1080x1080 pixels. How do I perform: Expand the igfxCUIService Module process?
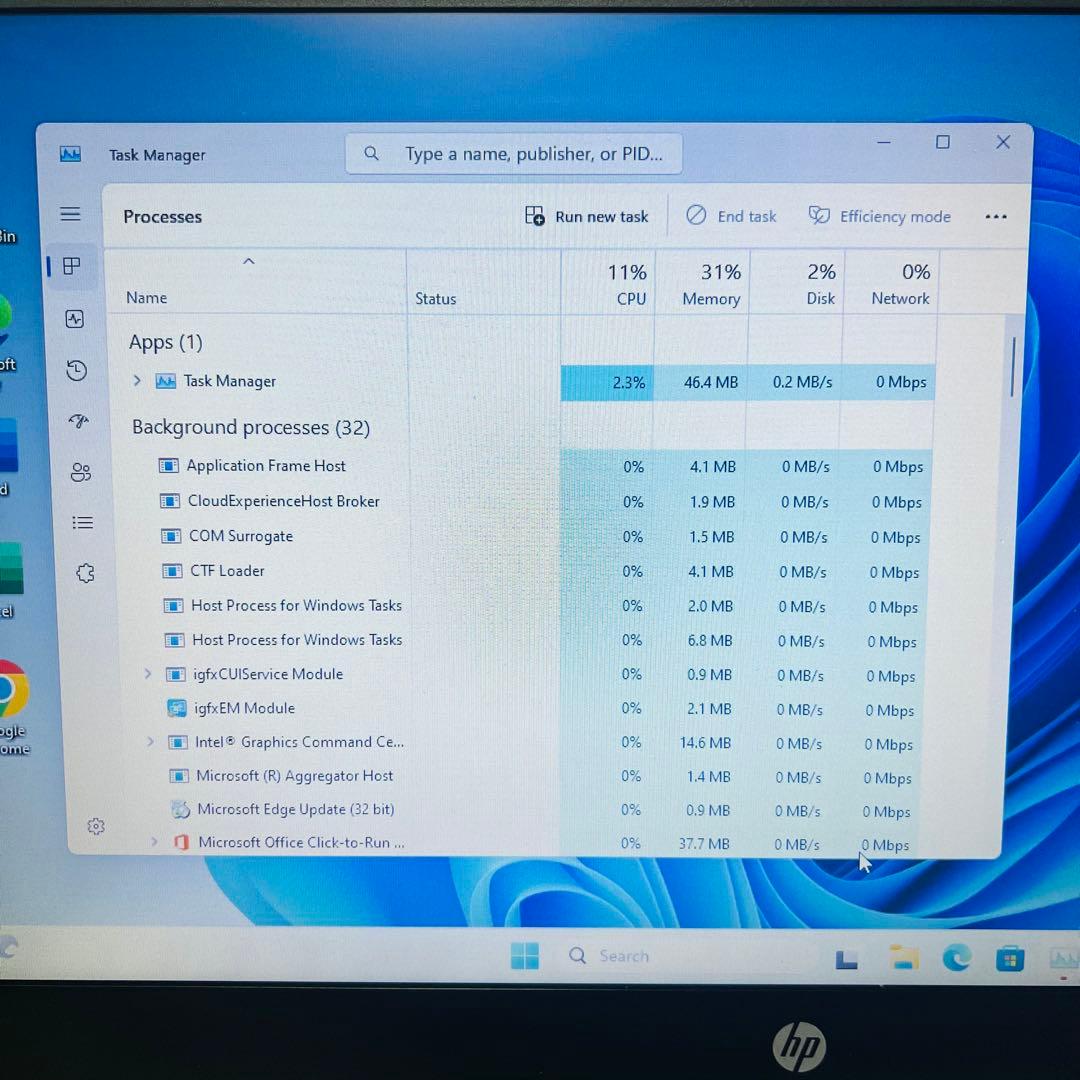148,674
